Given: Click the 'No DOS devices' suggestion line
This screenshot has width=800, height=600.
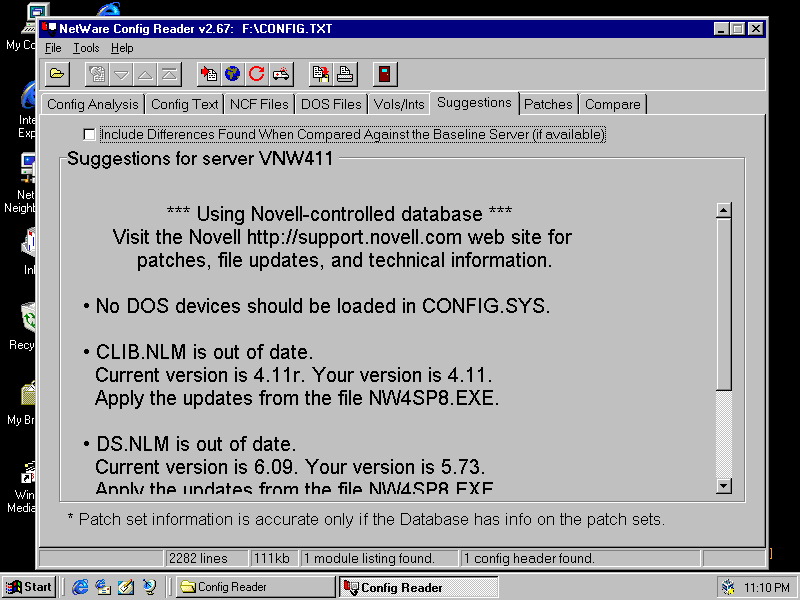Looking at the screenshot, I should click(x=322, y=306).
